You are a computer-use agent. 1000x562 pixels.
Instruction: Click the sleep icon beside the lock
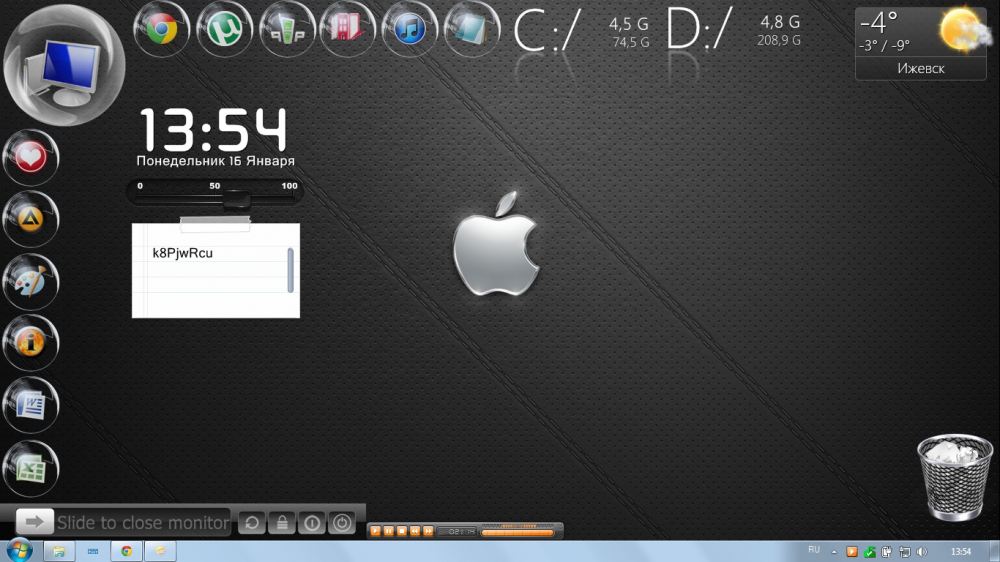click(x=312, y=523)
